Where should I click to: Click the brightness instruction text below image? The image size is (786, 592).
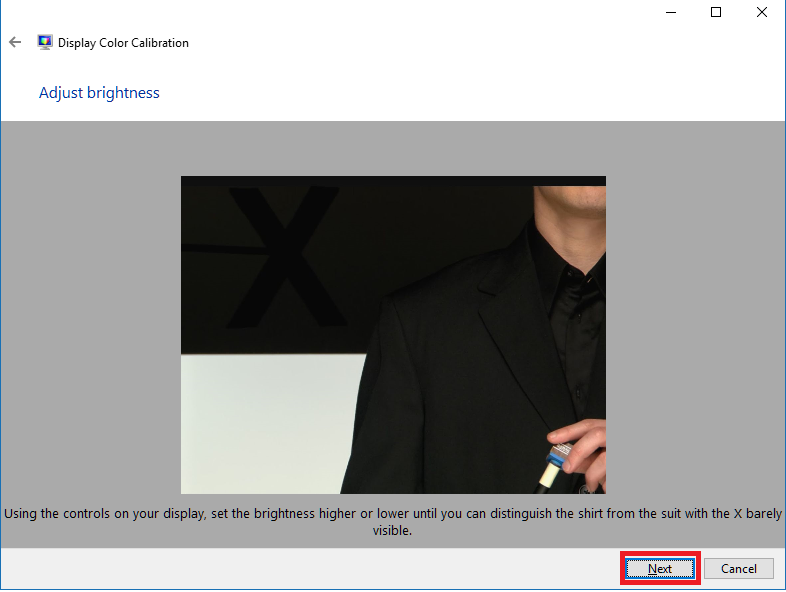point(393,522)
